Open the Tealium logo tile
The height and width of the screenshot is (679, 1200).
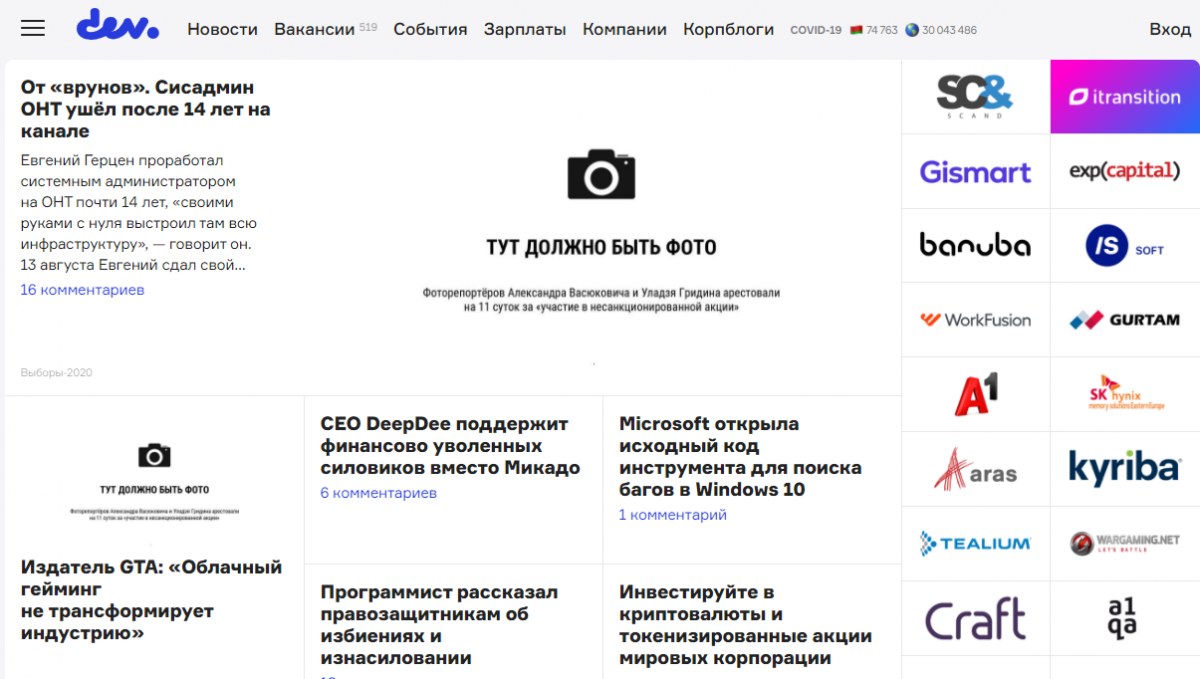coord(975,543)
